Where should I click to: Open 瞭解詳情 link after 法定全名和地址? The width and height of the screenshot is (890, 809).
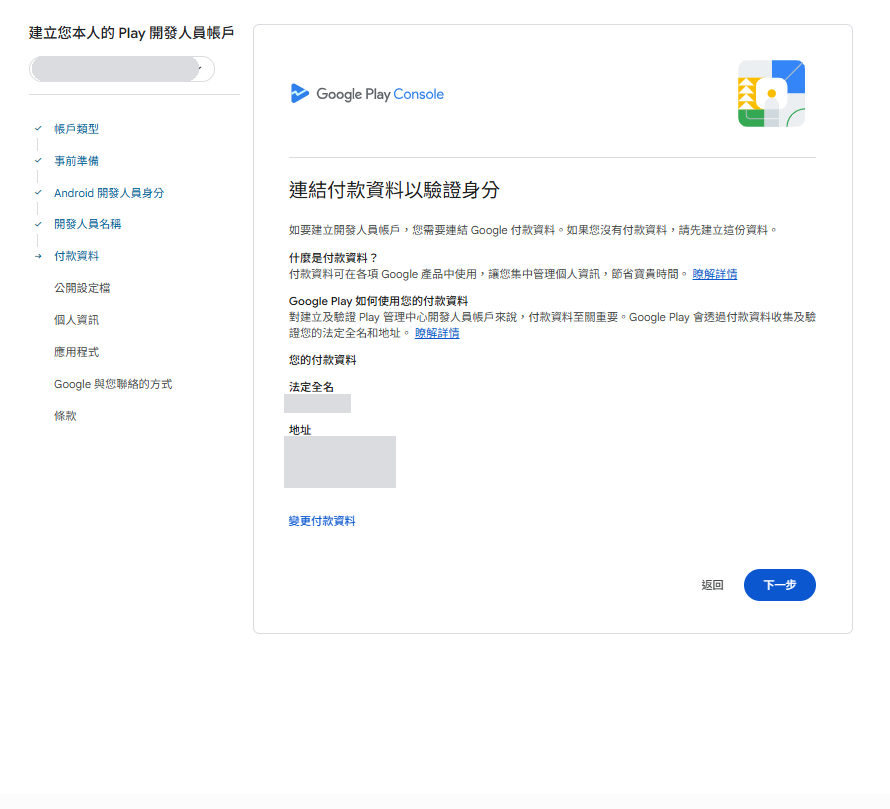pyautogui.click(x=437, y=333)
